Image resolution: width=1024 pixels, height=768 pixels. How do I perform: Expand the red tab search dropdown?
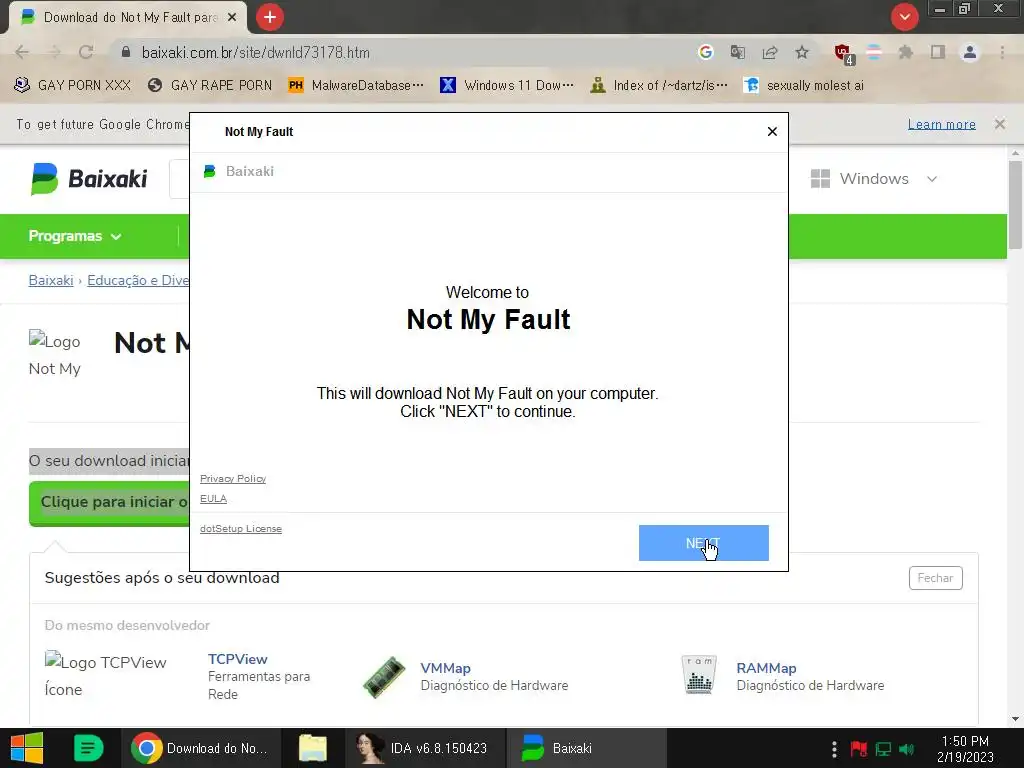[x=904, y=17]
